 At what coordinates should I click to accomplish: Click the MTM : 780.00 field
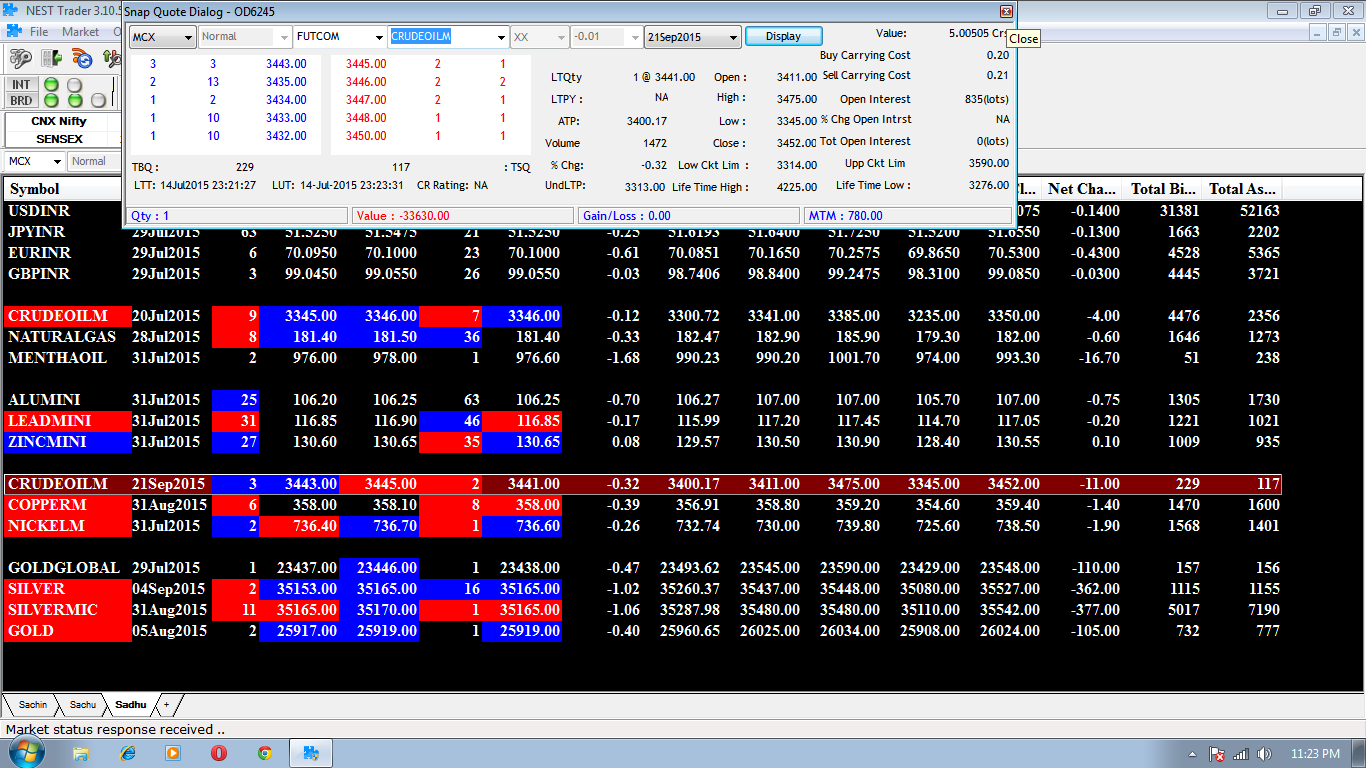tap(907, 215)
